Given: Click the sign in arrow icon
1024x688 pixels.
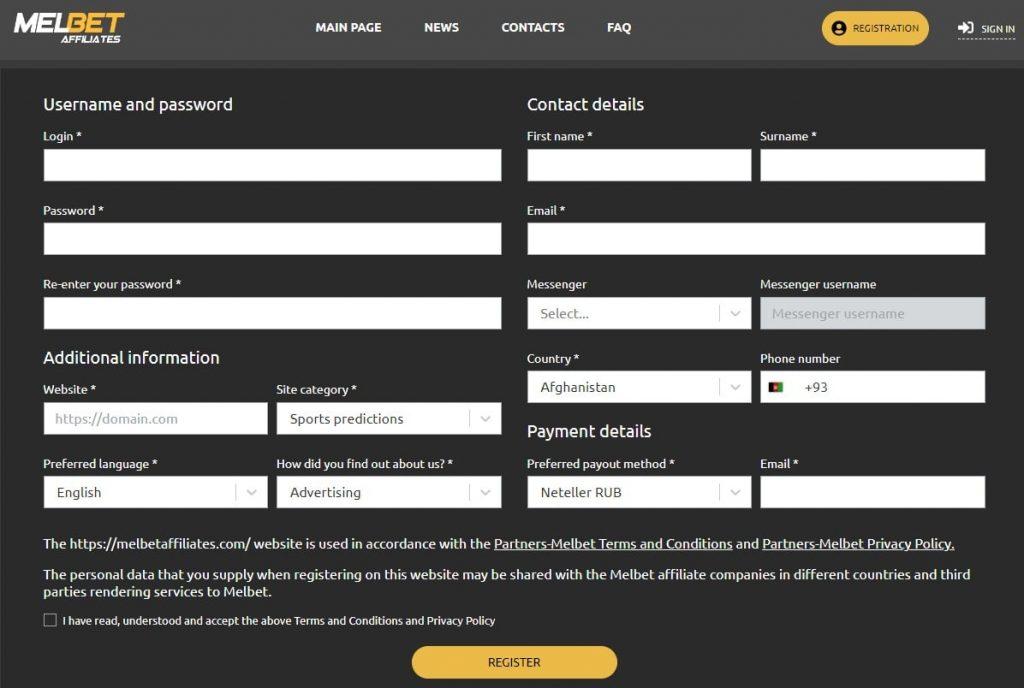Looking at the screenshot, I should click(x=965, y=29).
